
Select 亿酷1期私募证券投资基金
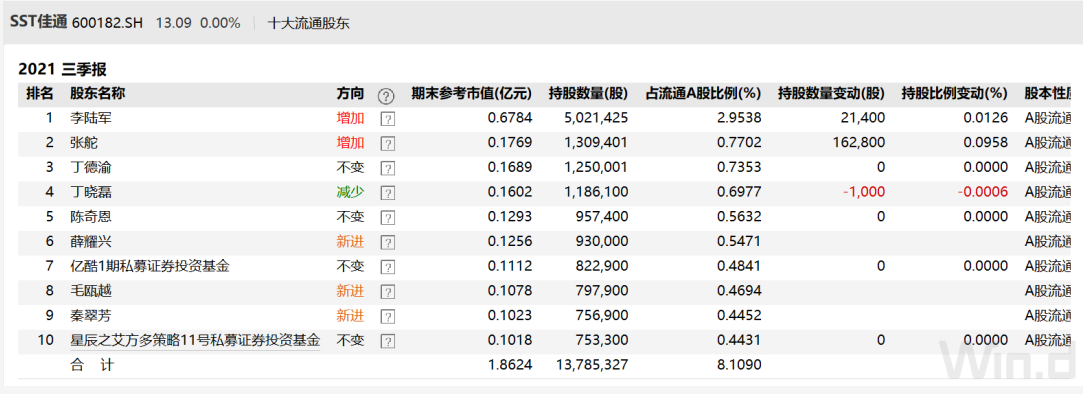(x=150, y=266)
